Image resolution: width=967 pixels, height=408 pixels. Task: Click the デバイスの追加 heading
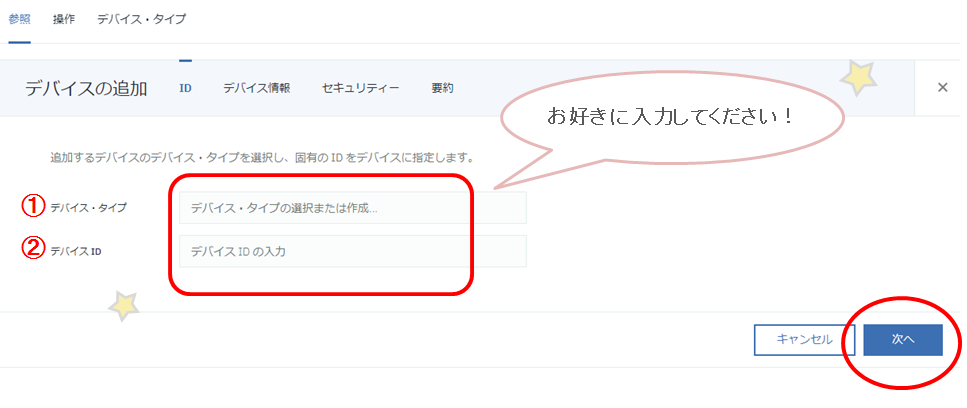click(86, 88)
